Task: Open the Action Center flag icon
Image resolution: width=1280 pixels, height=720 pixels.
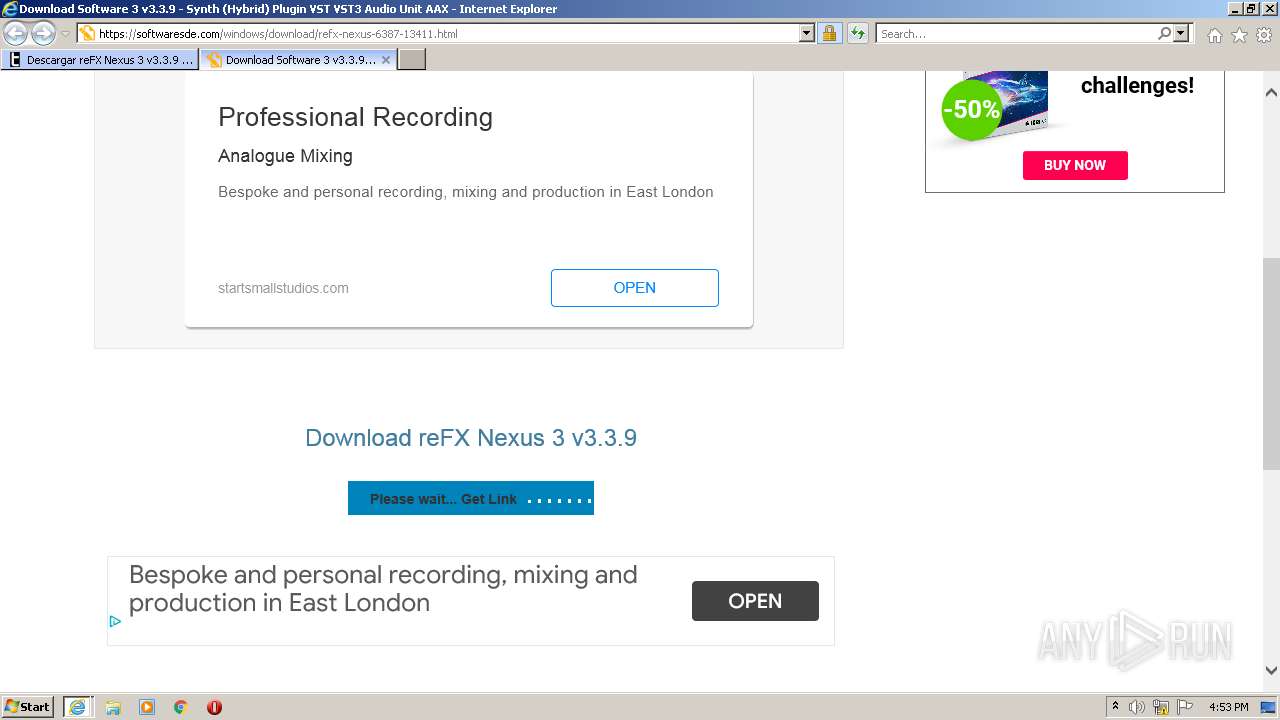Action: [1184, 707]
